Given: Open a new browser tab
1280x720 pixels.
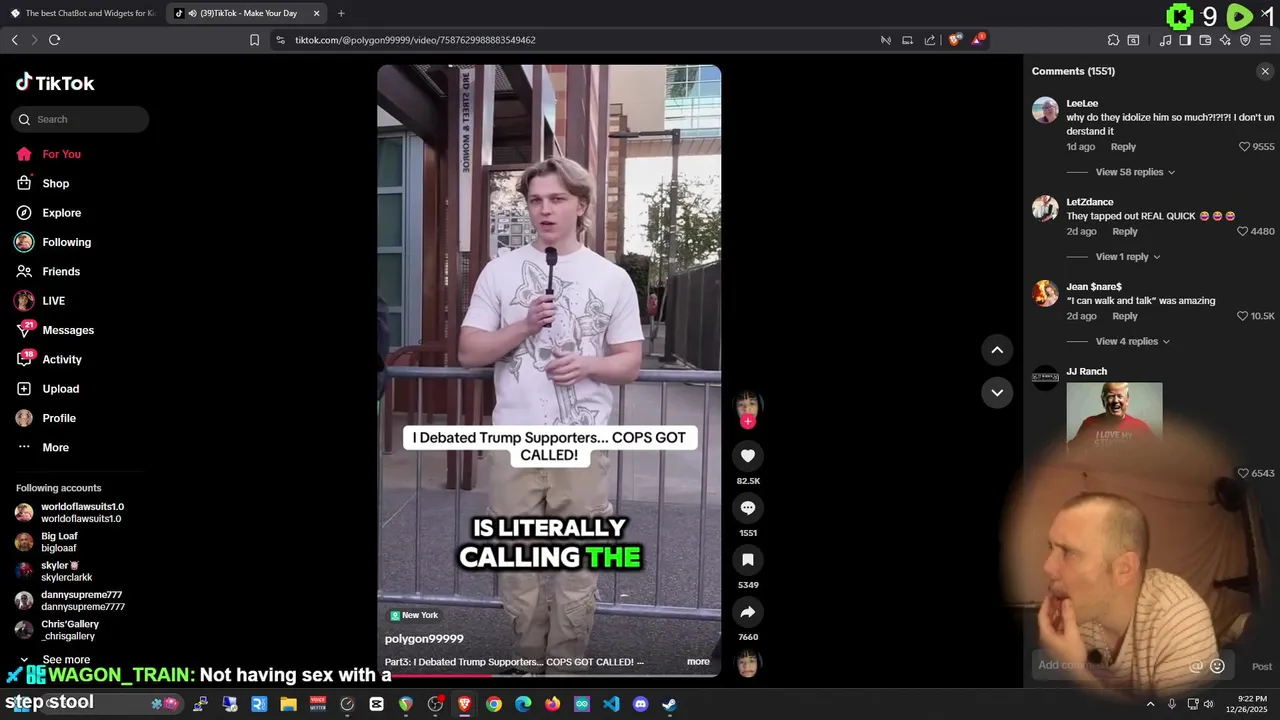Looking at the screenshot, I should coord(341,13).
